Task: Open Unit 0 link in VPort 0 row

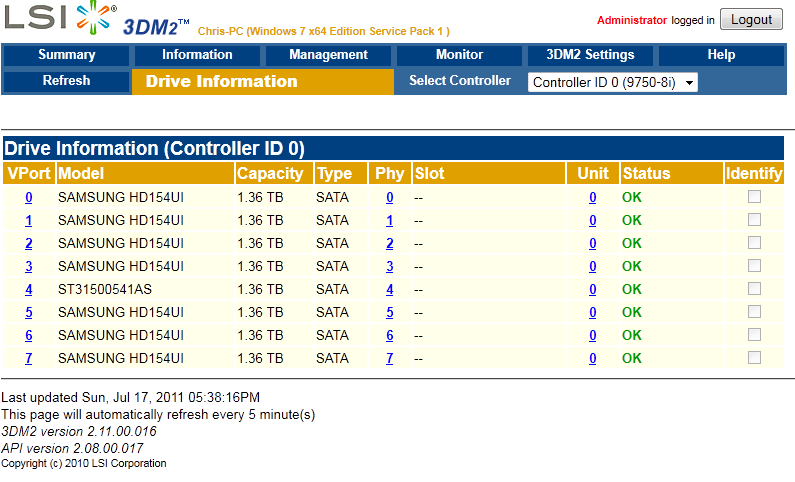Action: pyautogui.click(x=592, y=197)
